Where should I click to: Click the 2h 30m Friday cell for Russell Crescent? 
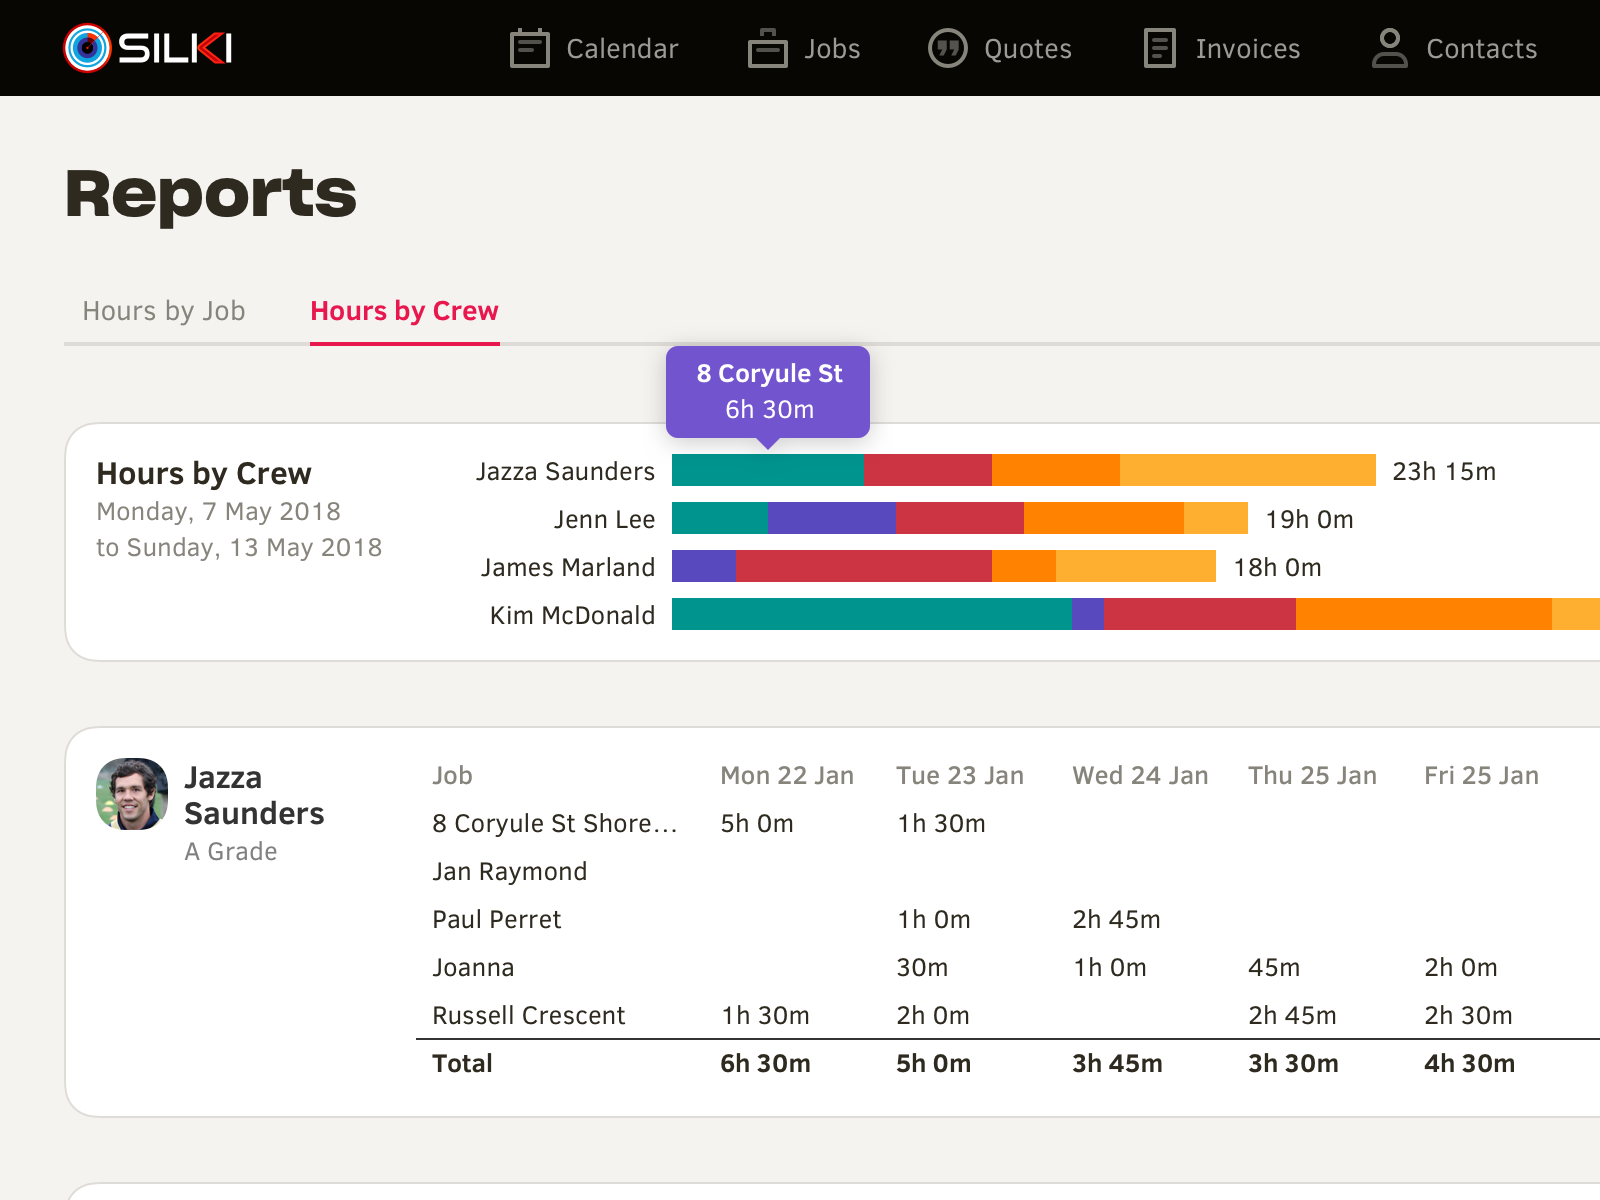click(x=1468, y=1015)
